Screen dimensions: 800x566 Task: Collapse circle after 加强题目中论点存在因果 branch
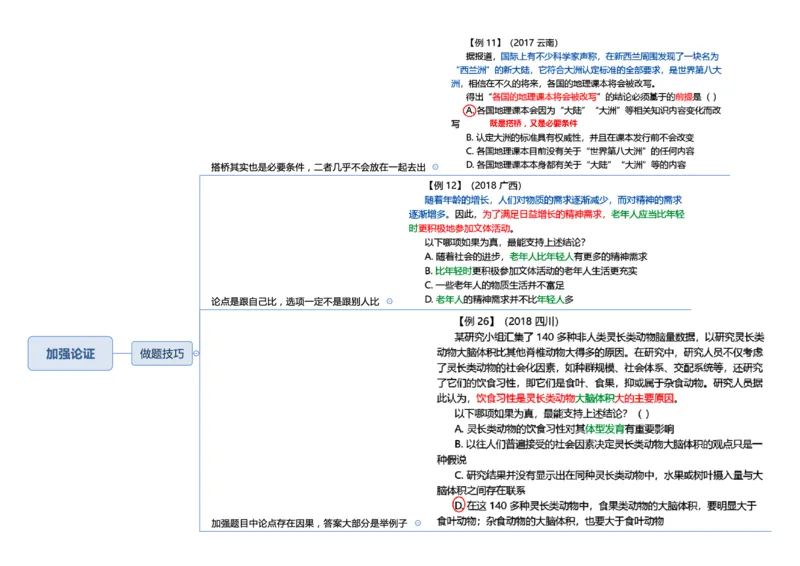(418, 523)
